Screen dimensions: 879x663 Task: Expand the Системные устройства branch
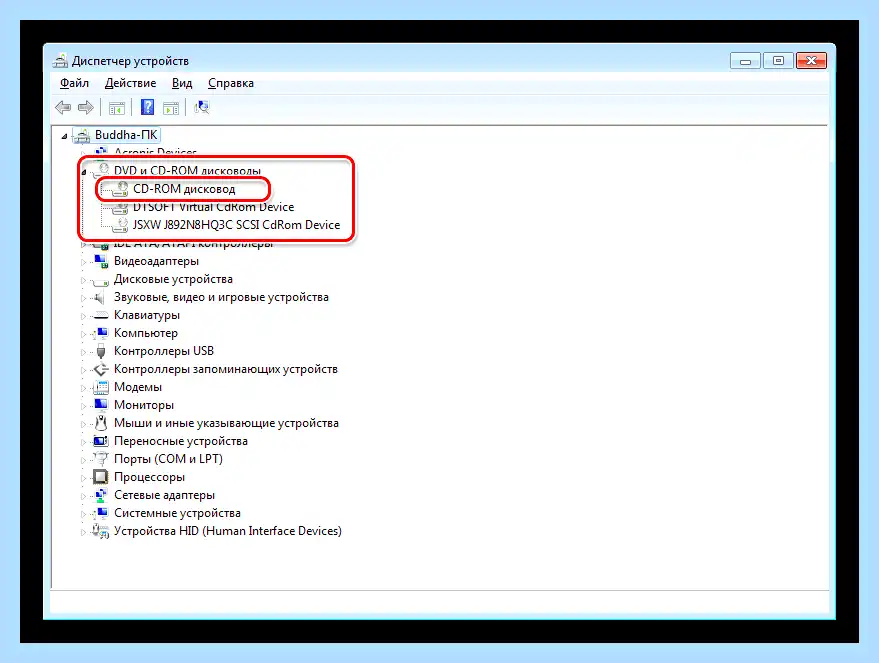point(84,513)
